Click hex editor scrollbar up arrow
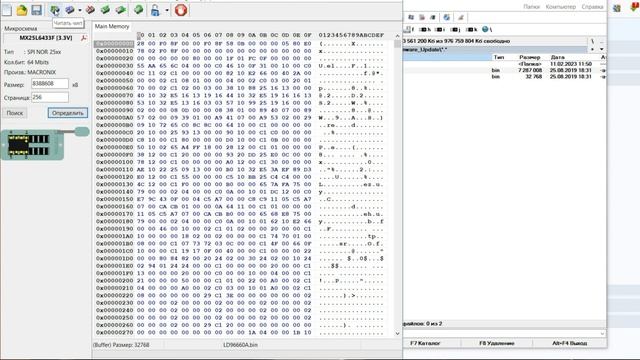The width and height of the screenshot is (640, 360). pyautogui.click(x=398, y=36)
